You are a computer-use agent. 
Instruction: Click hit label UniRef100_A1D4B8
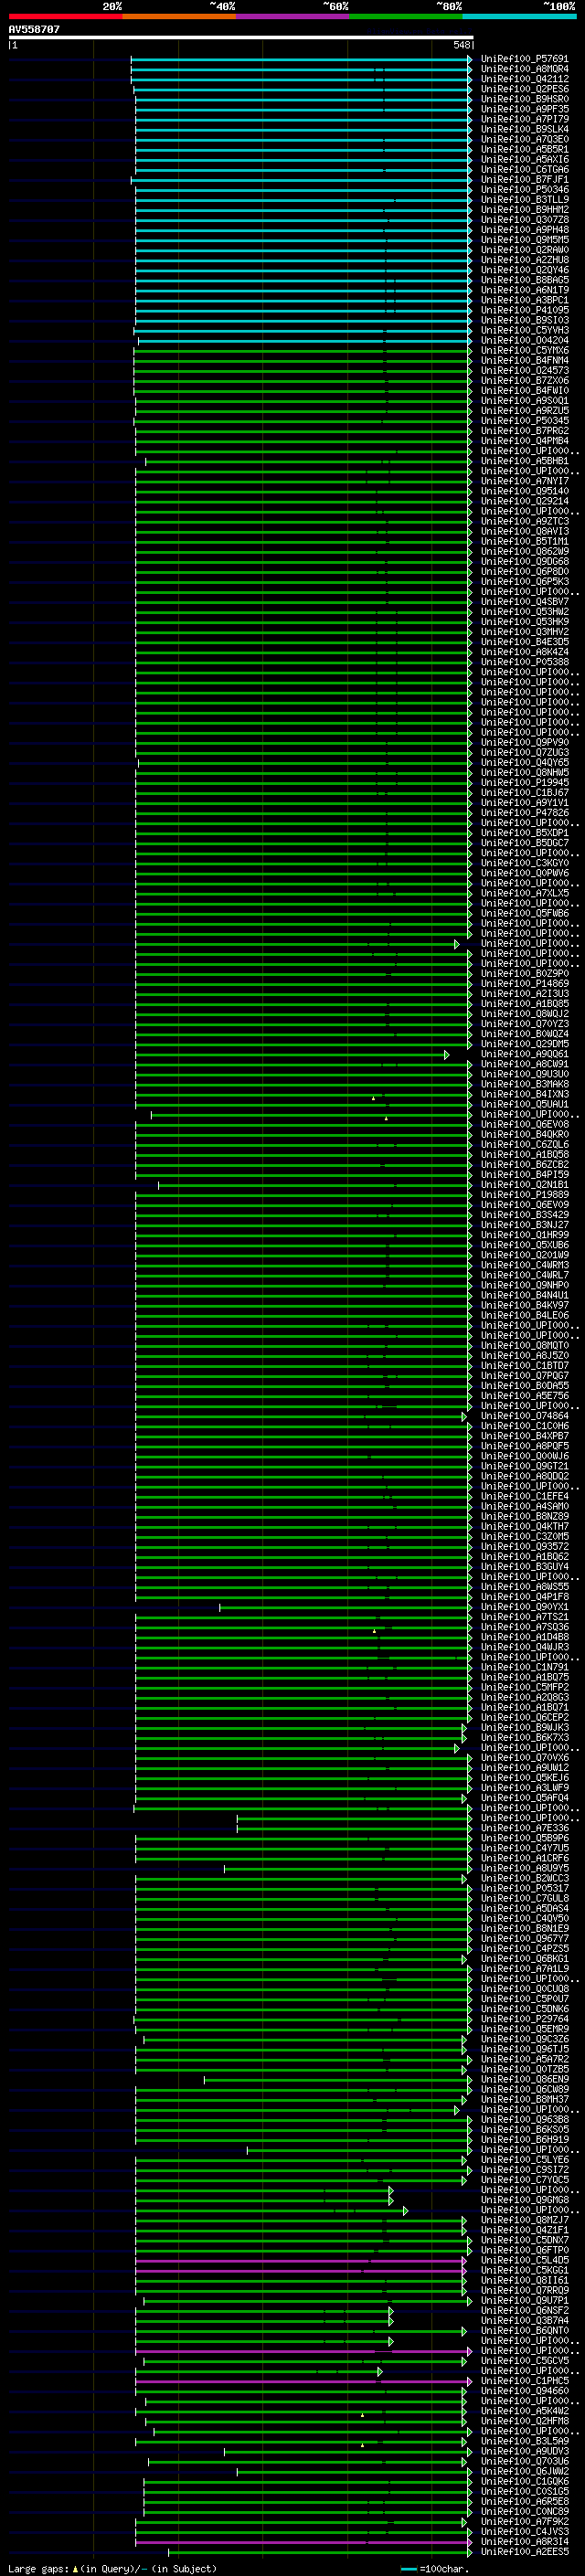[524, 1637]
